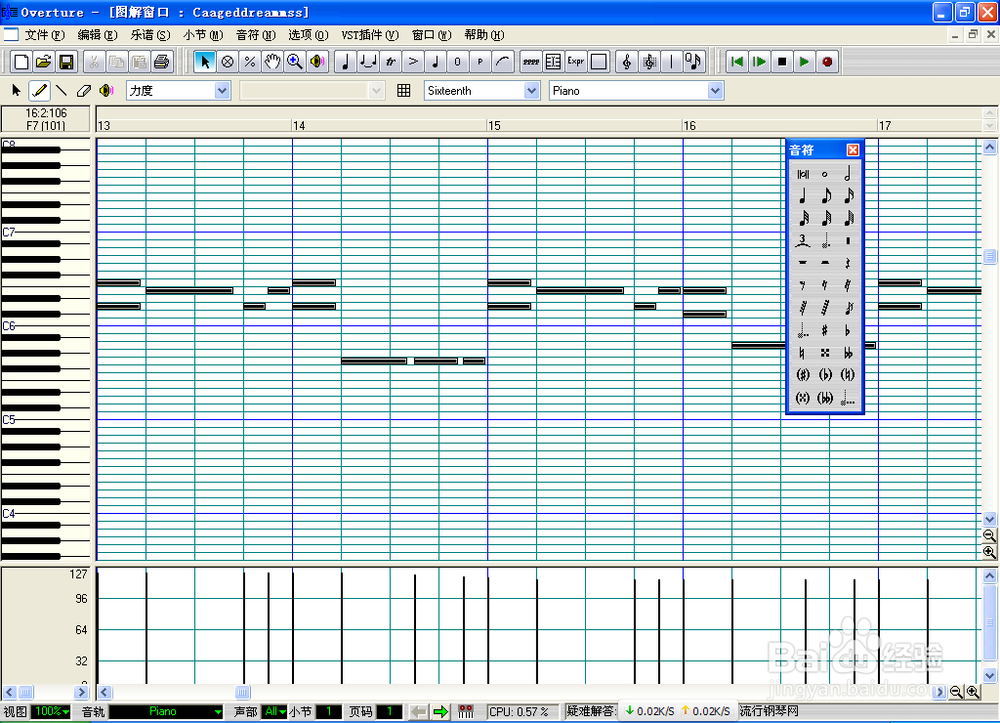Click the page number input field
Screen dimensions: 1000x723
coord(389,711)
